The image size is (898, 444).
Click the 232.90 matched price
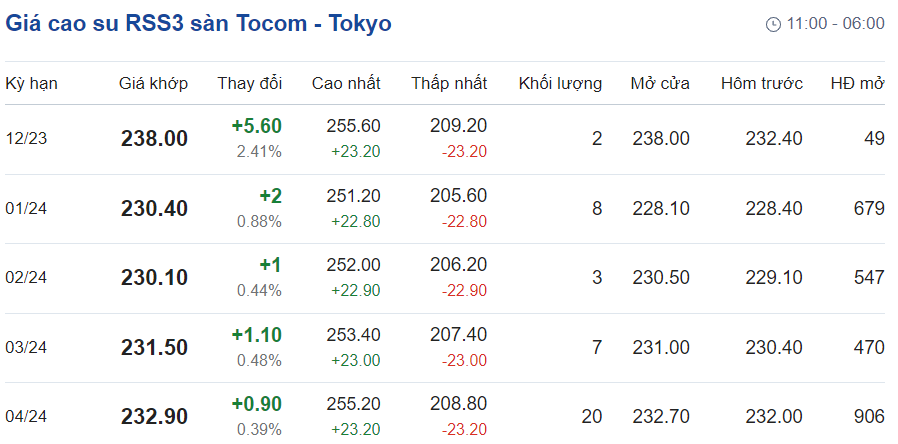pos(154,416)
